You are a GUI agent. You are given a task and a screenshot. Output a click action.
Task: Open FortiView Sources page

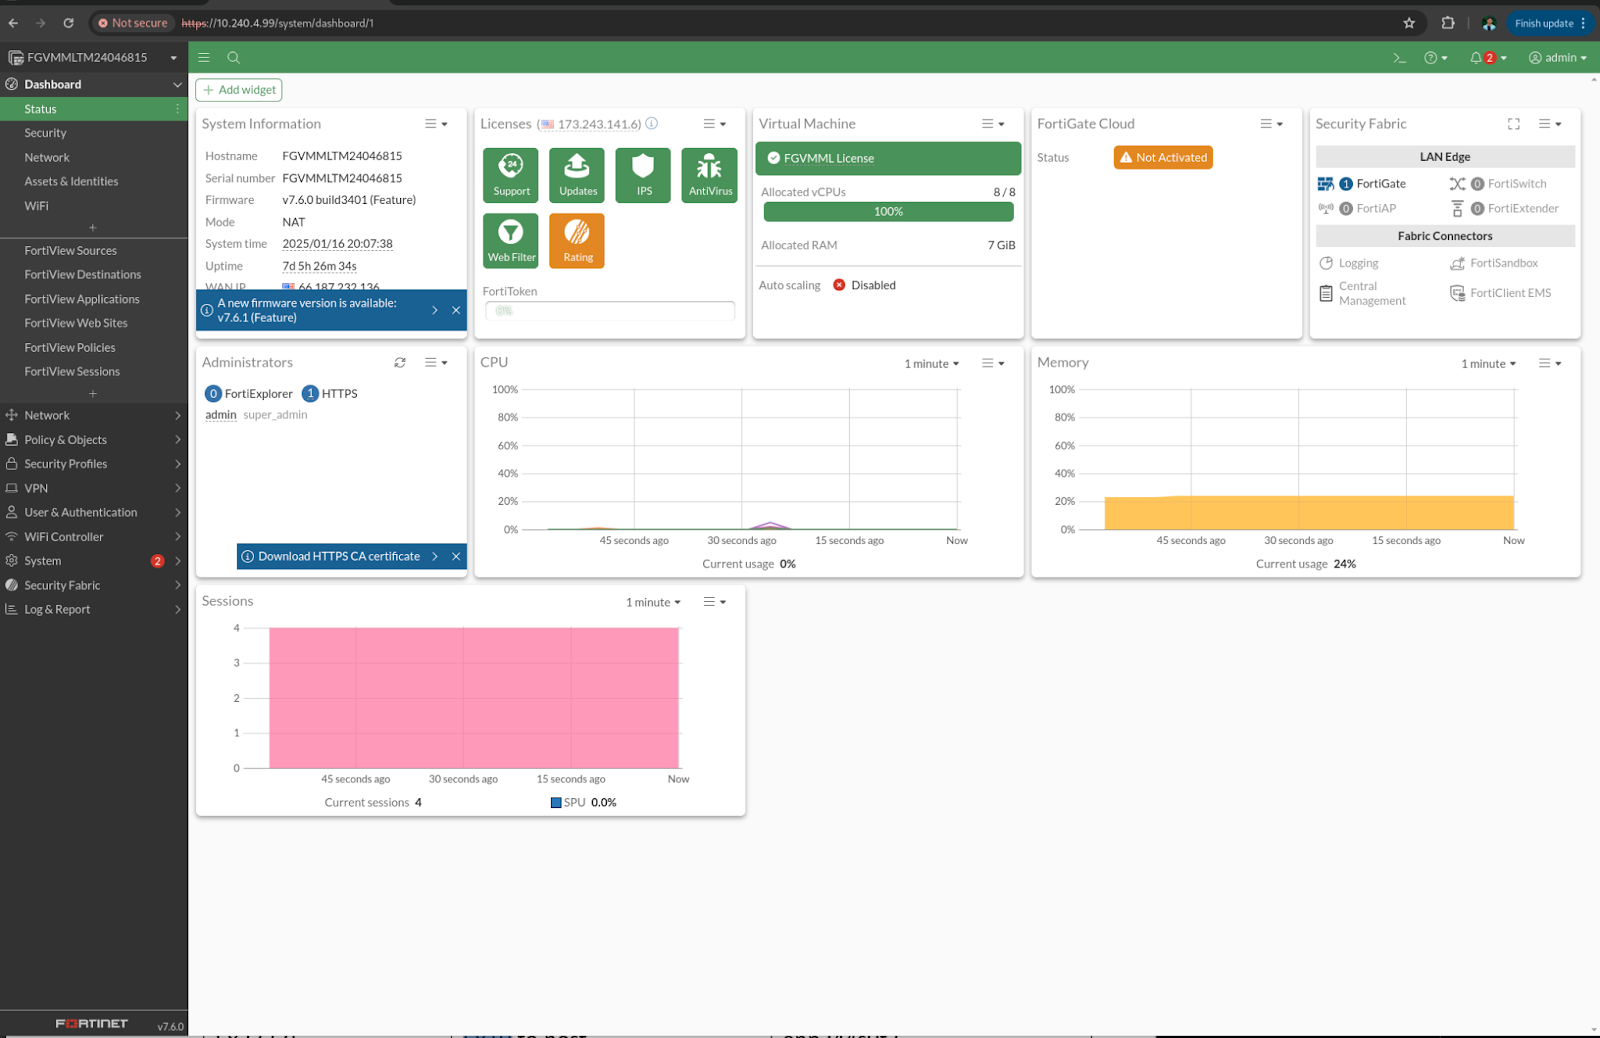coord(71,251)
